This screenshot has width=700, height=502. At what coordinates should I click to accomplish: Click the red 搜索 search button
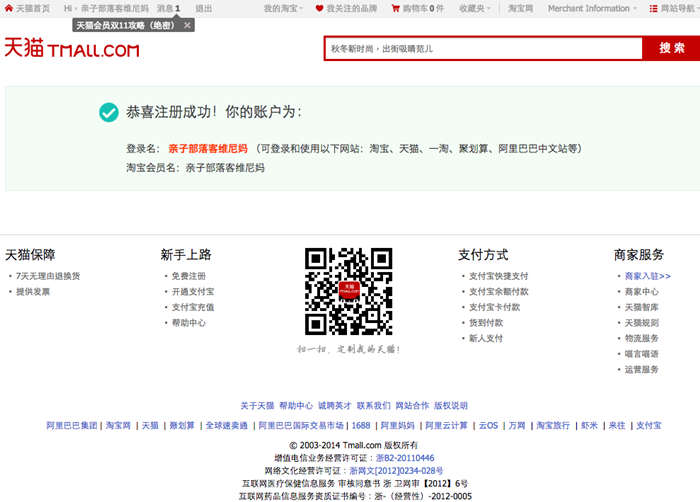[671, 48]
